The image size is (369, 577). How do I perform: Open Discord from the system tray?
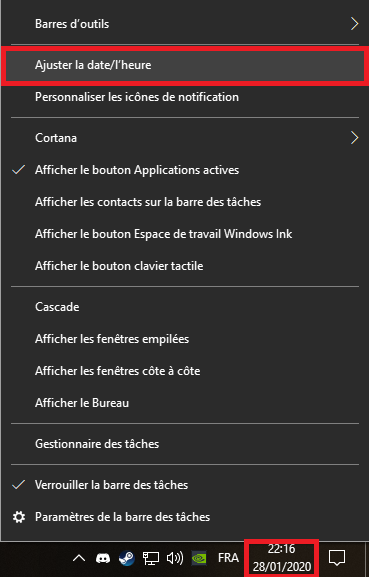coord(103,558)
